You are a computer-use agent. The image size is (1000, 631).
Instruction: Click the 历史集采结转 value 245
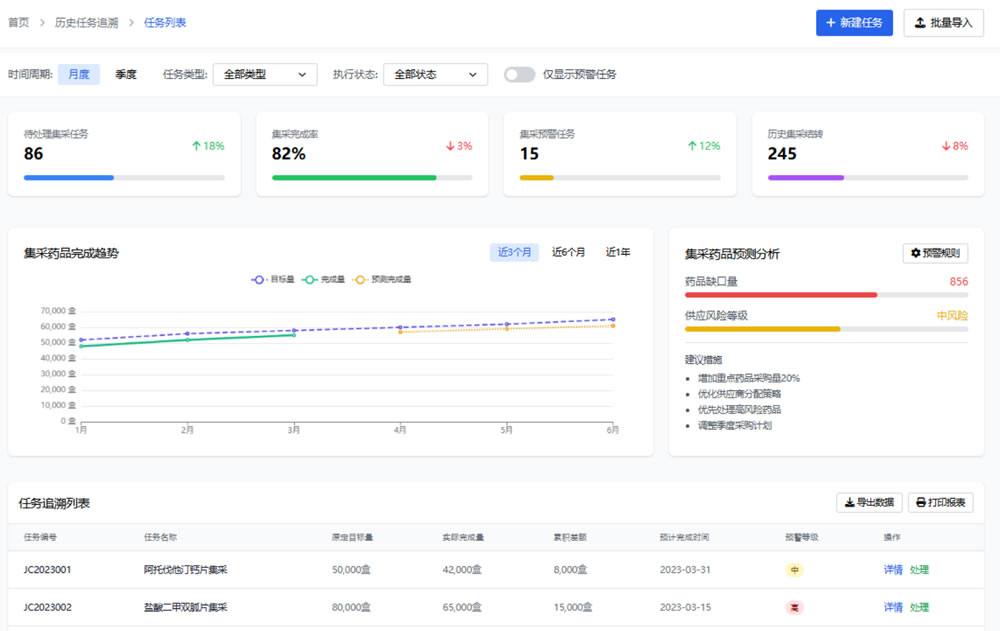[782, 154]
